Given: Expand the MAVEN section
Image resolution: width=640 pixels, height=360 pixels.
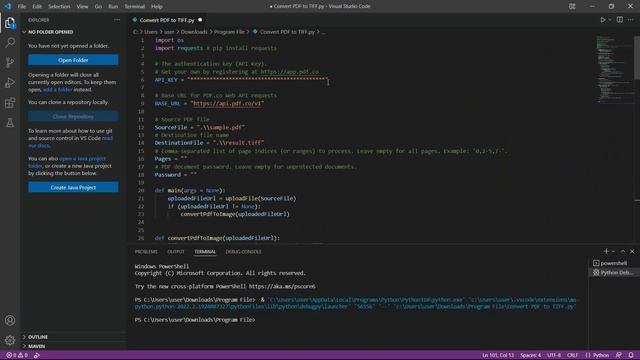Looking at the screenshot, I should (x=73, y=346).
